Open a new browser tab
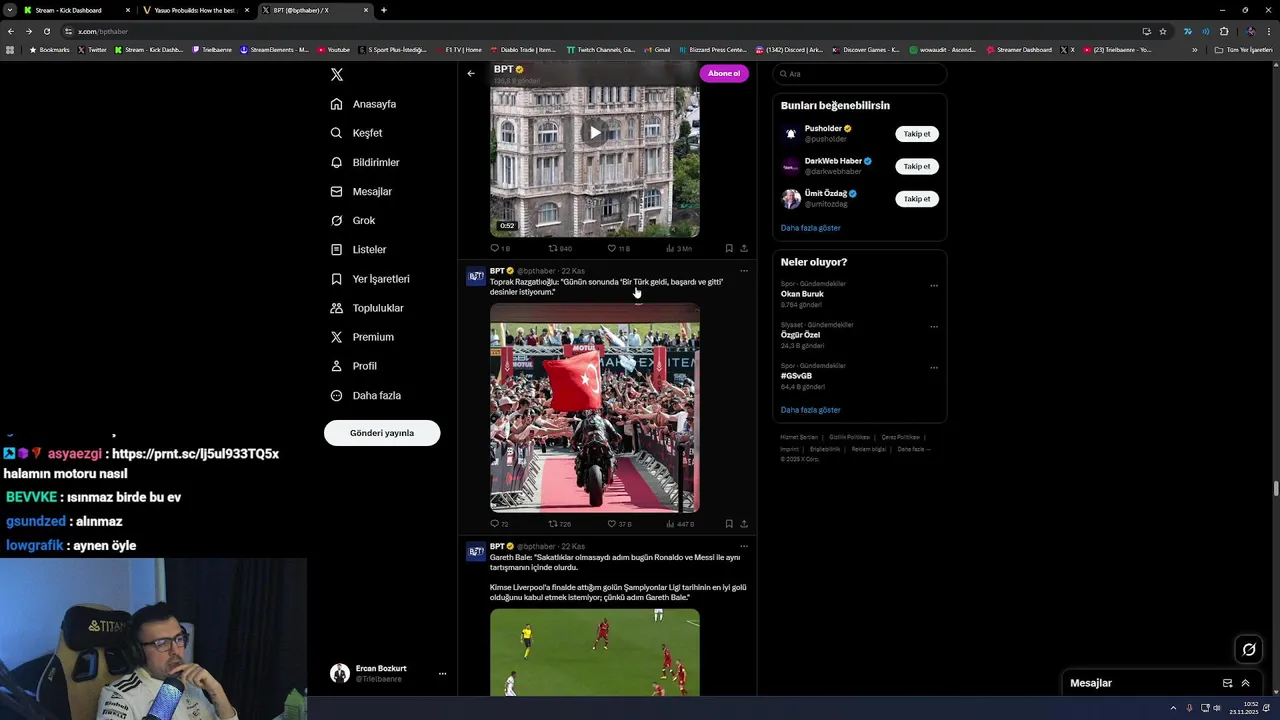Screen dimensions: 1280x720 click(384, 10)
